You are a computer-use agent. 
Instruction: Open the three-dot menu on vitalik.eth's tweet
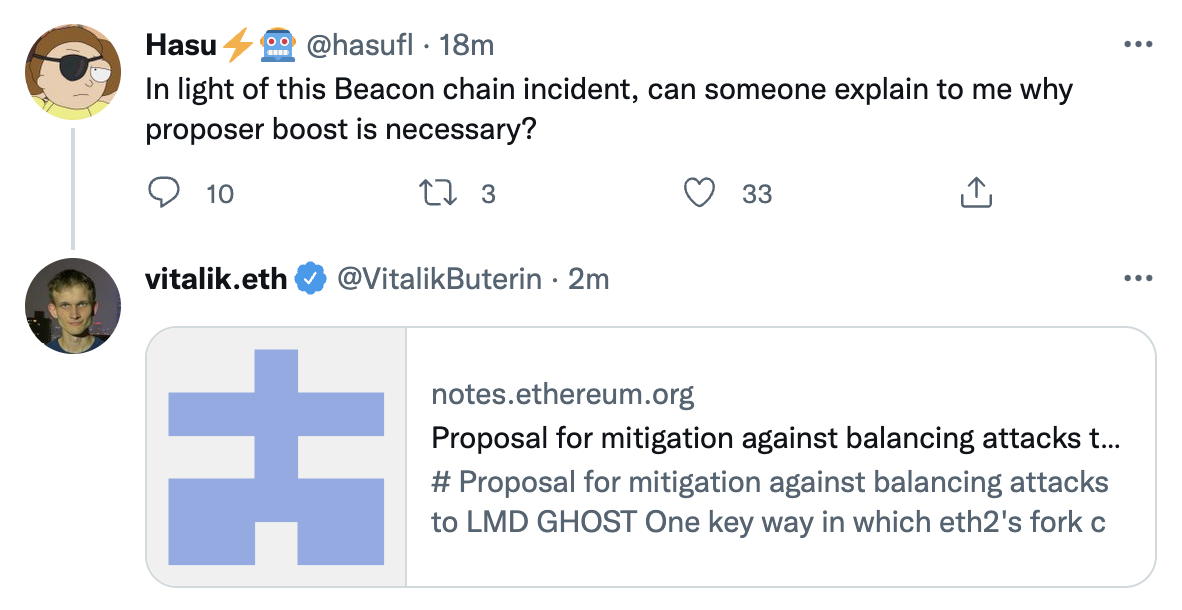click(1138, 278)
